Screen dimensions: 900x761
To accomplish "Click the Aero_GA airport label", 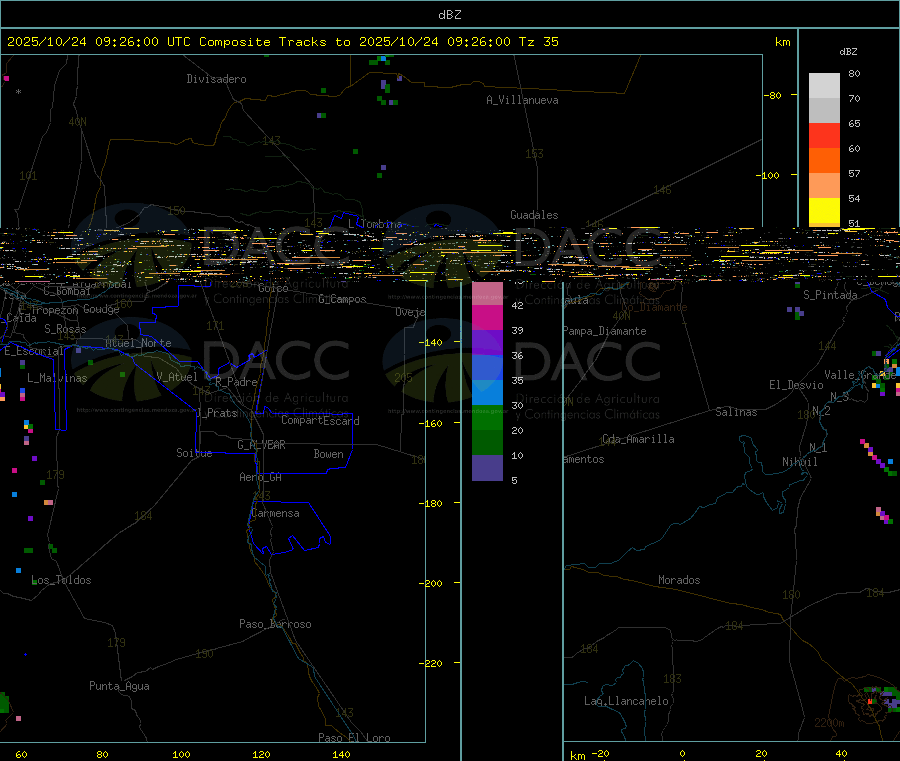I will tap(261, 477).
